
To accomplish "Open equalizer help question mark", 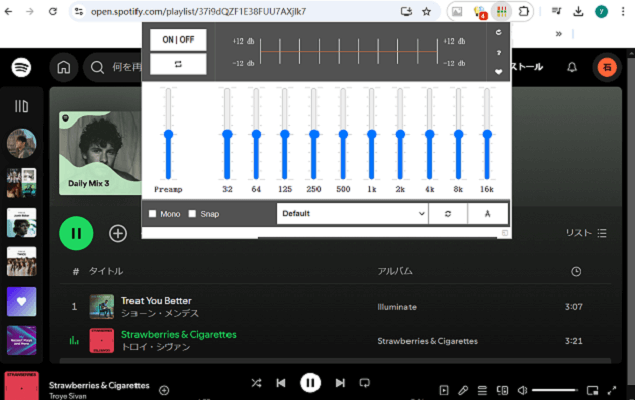I will (x=499, y=53).
